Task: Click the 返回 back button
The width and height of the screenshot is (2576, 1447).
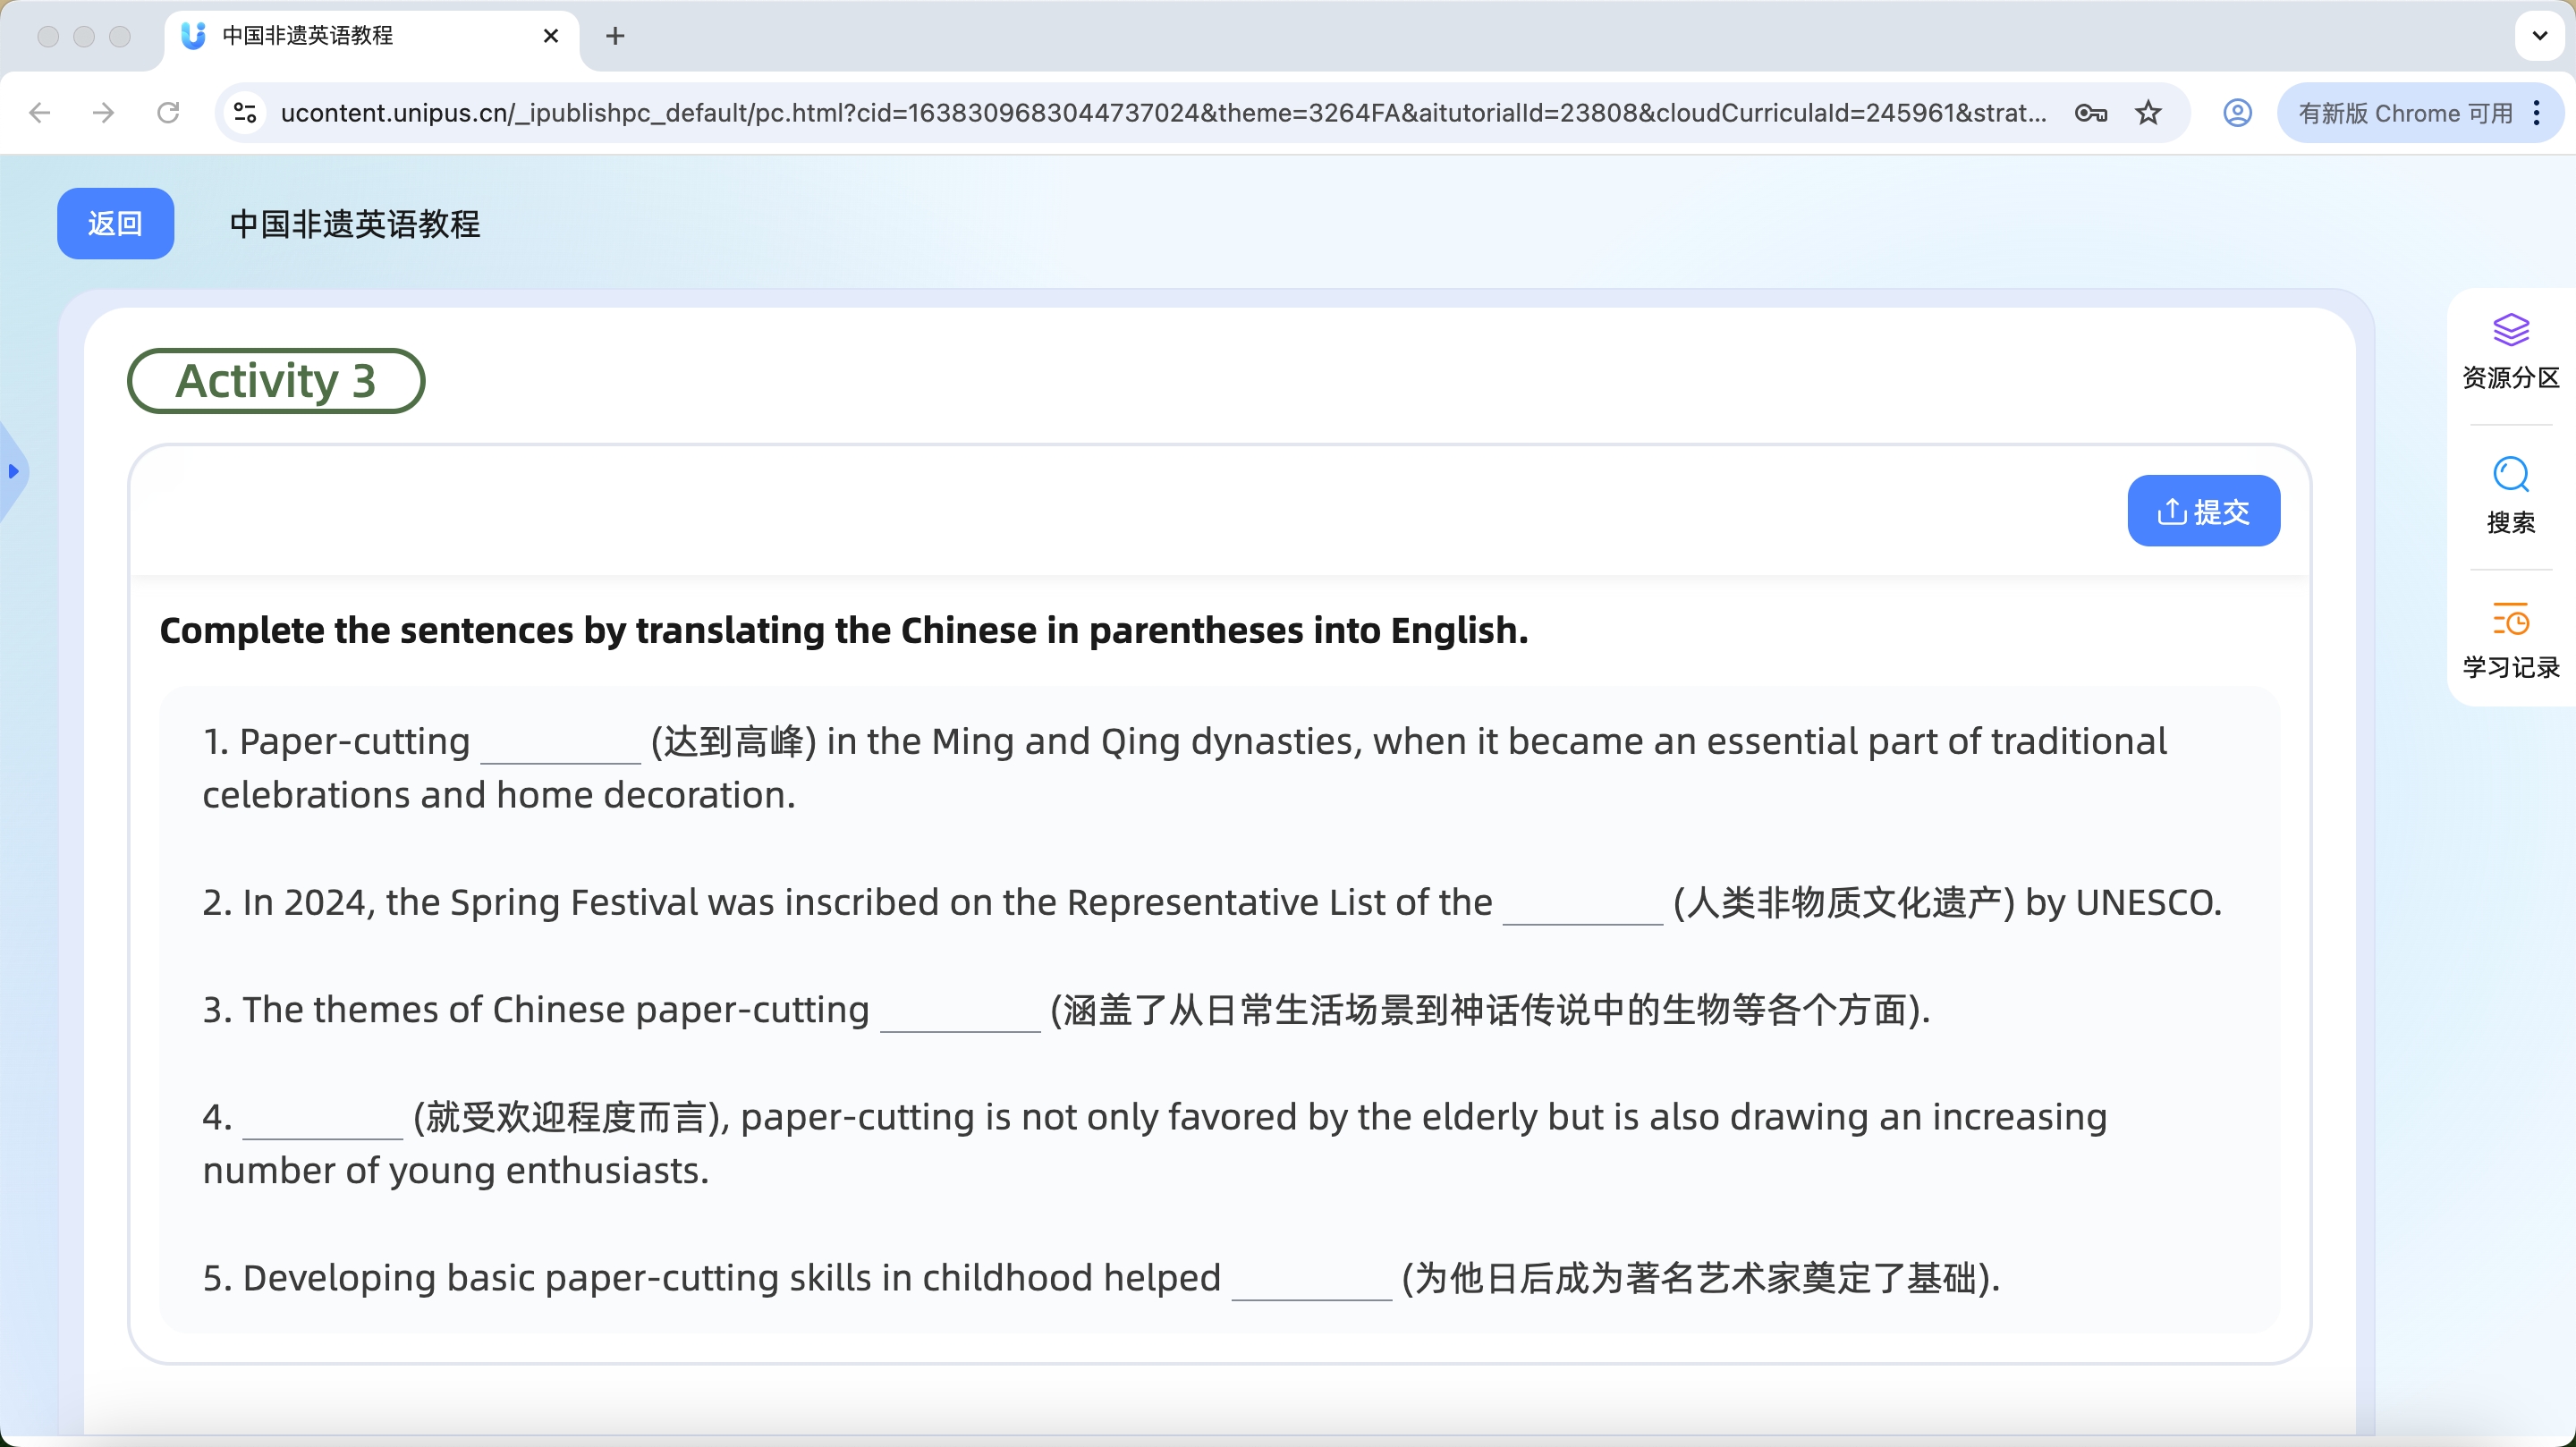Action: point(115,224)
